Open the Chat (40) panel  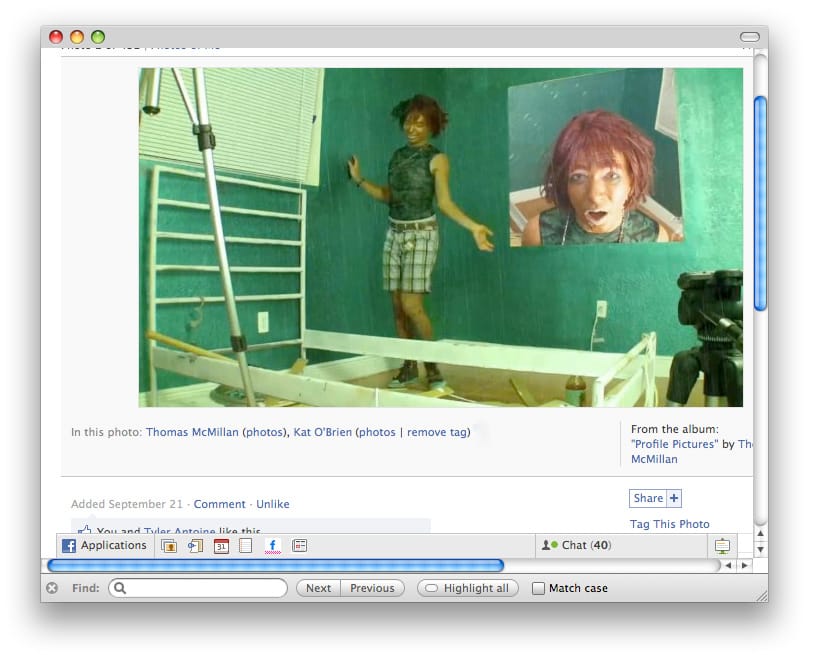coord(576,545)
